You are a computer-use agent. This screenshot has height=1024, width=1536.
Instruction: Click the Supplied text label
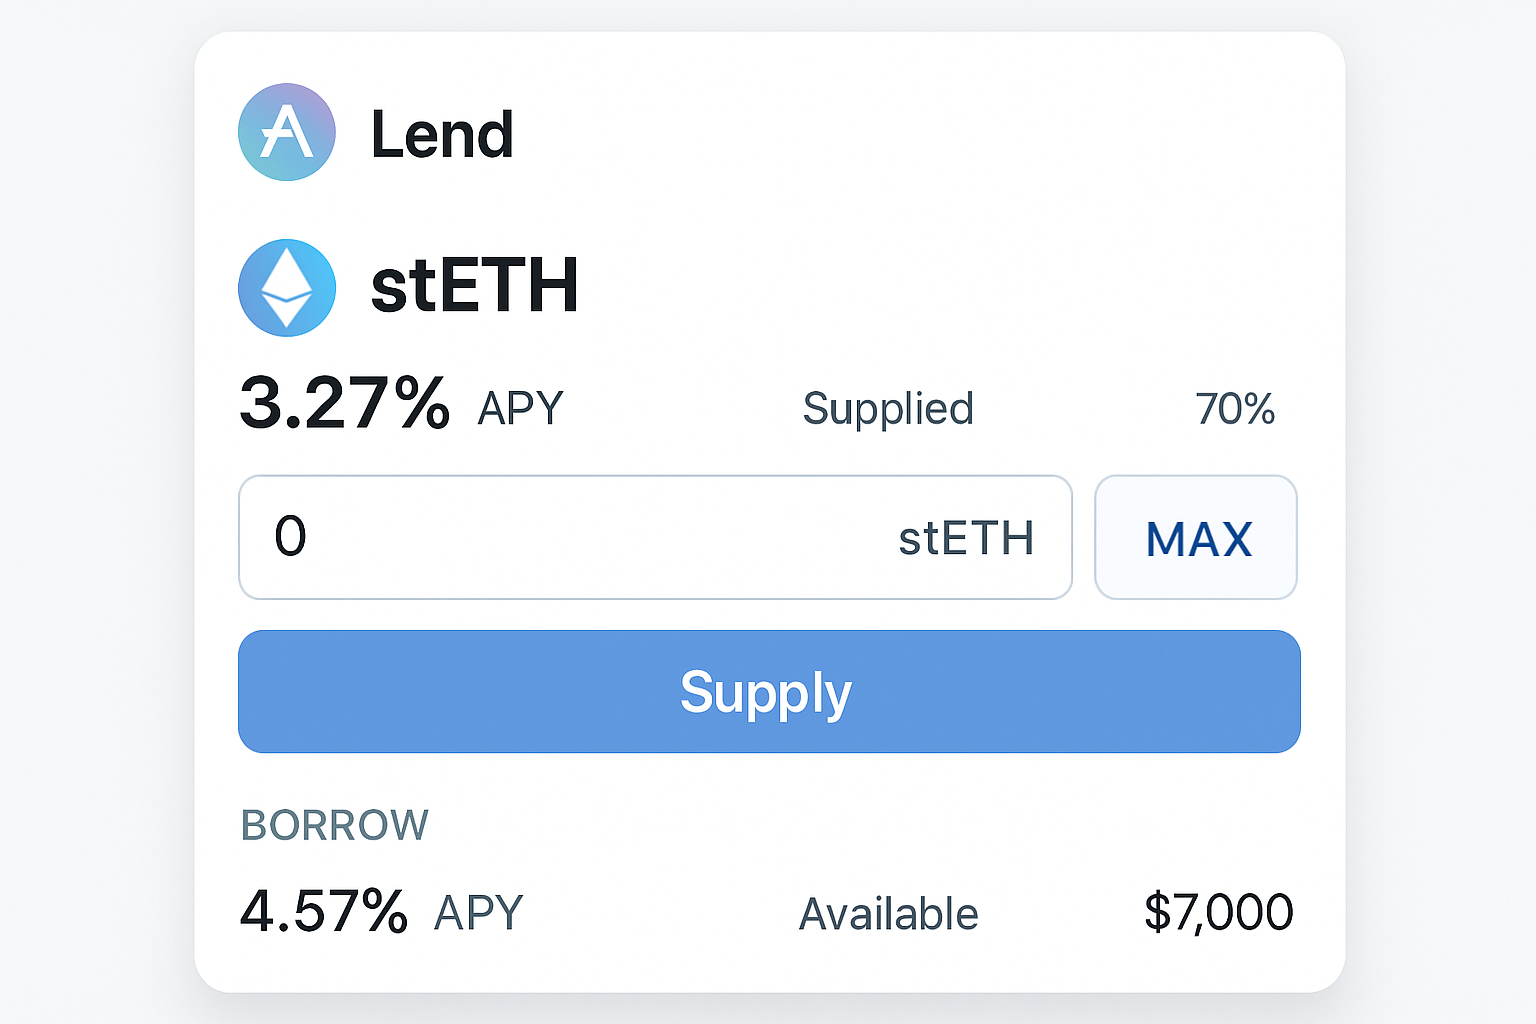887,408
